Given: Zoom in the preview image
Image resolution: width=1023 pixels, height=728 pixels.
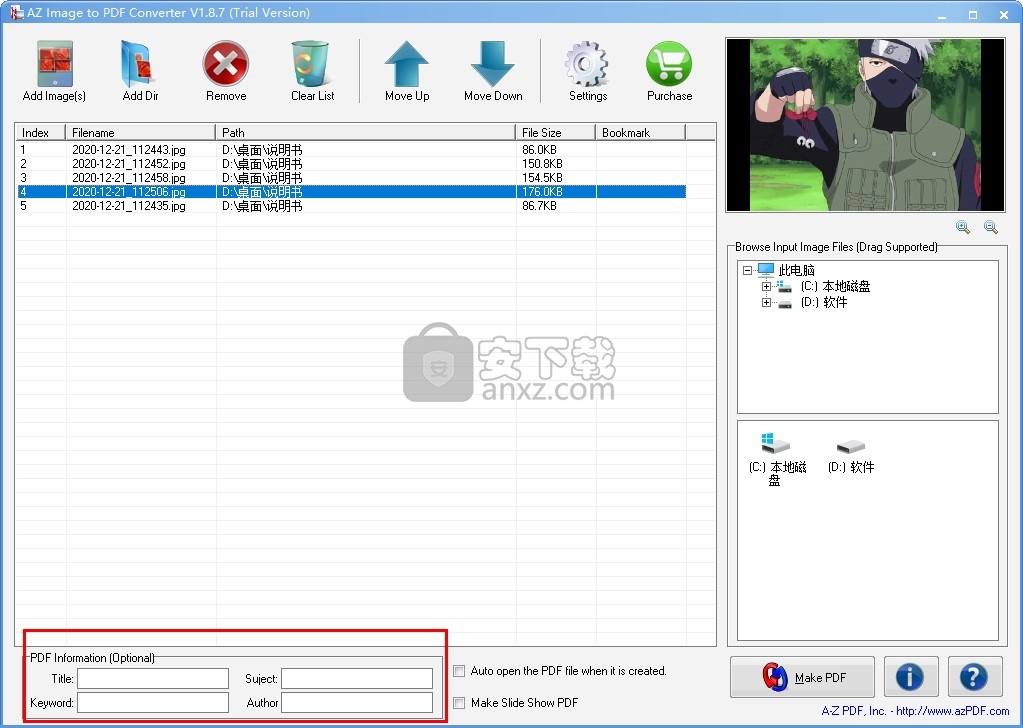Looking at the screenshot, I should tap(962, 227).
